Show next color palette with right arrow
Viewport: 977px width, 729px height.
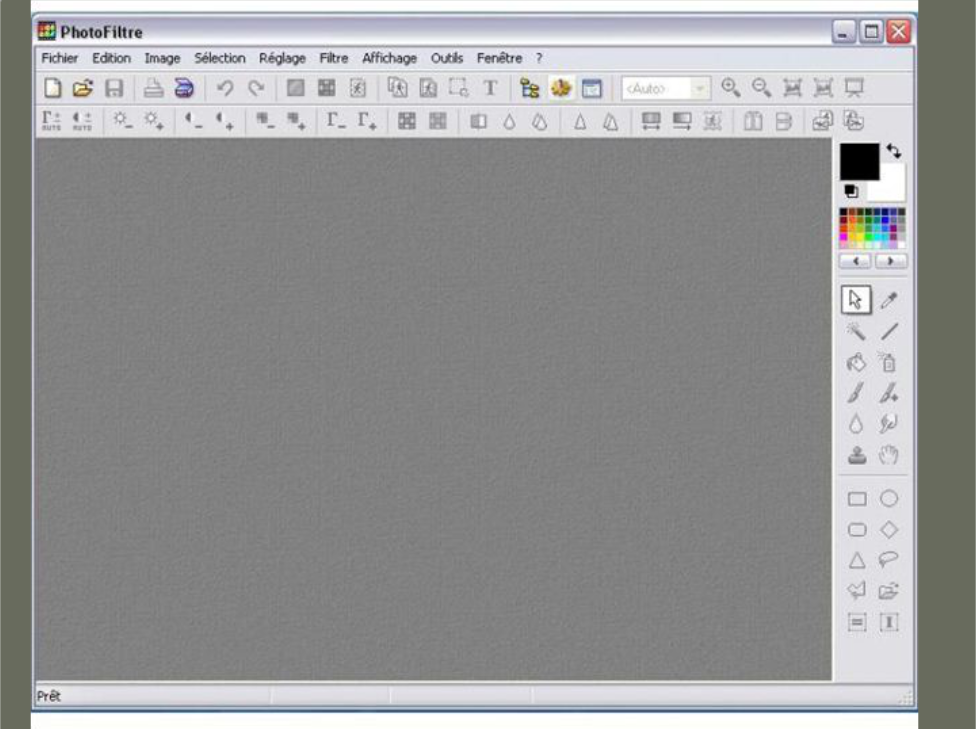tap(890, 261)
